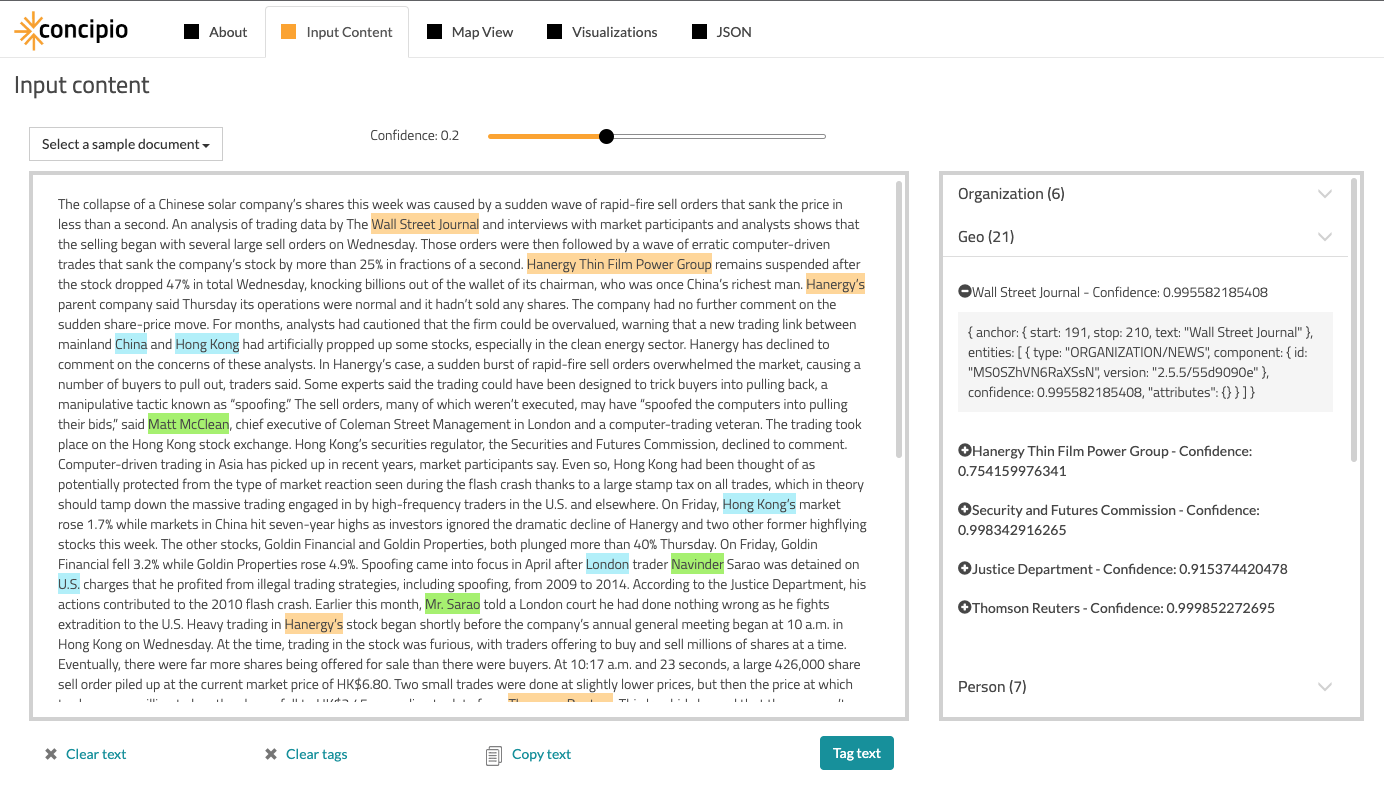
Task: Click the clipboard icon beside Copy text
Action: [x=493, y=753]
